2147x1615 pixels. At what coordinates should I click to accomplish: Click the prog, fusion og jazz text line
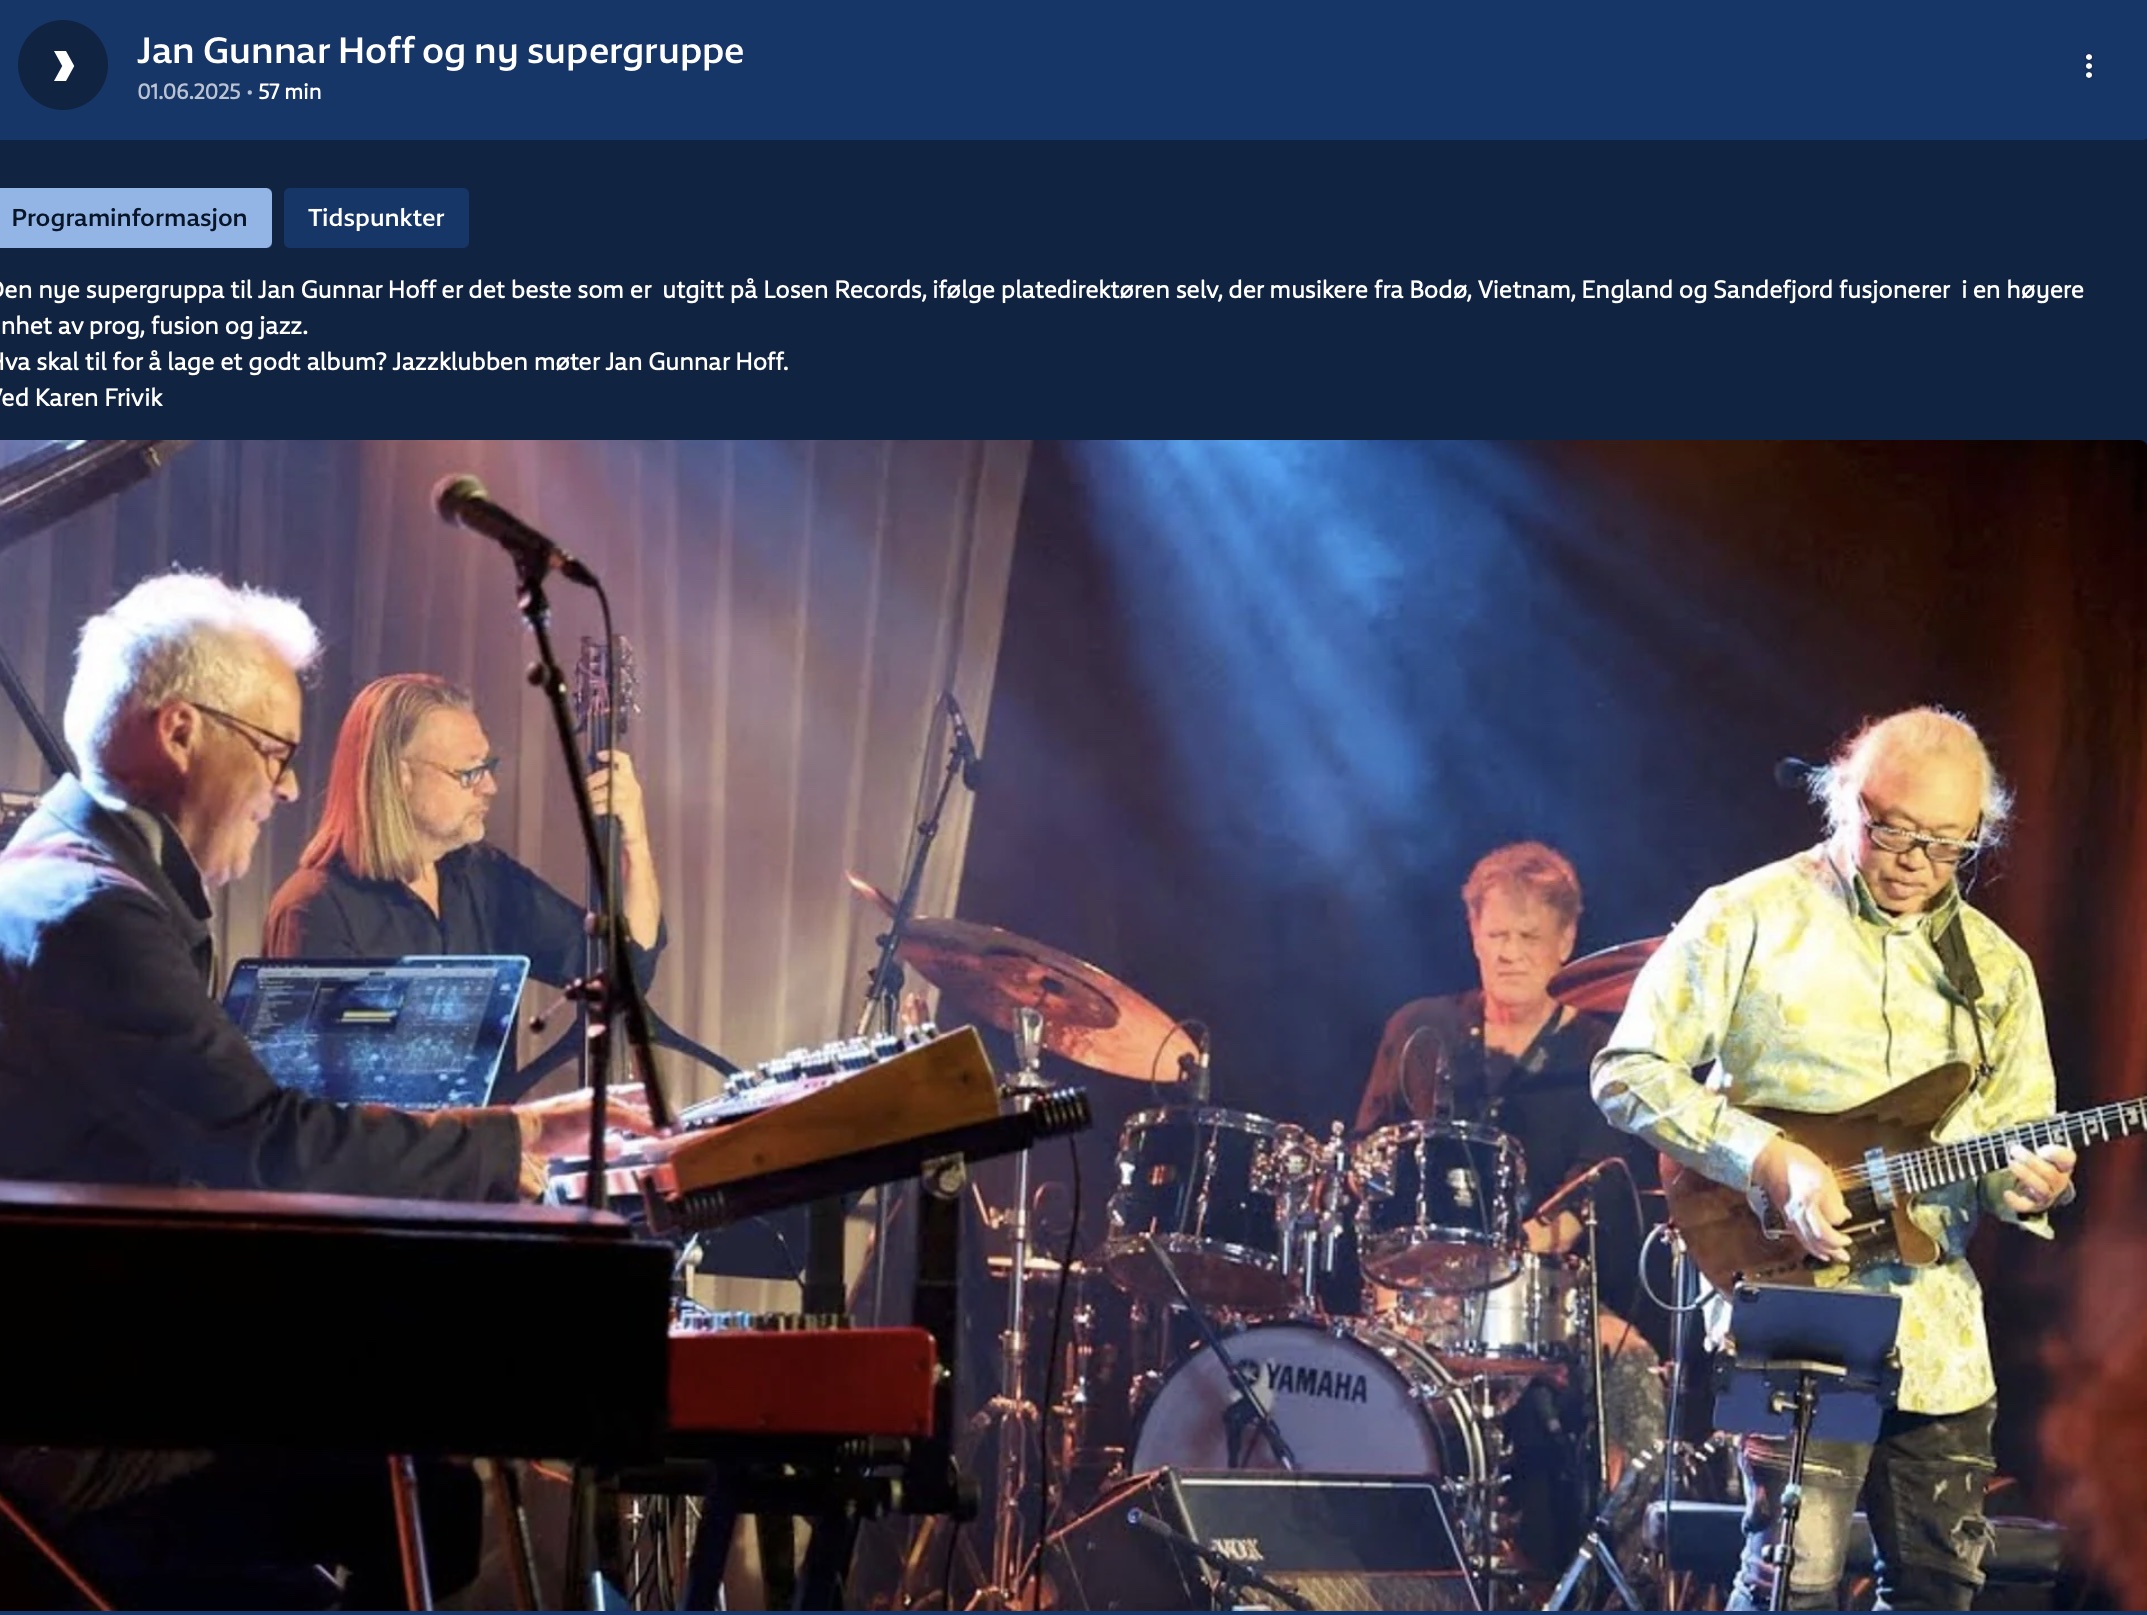tap(154, 326)
